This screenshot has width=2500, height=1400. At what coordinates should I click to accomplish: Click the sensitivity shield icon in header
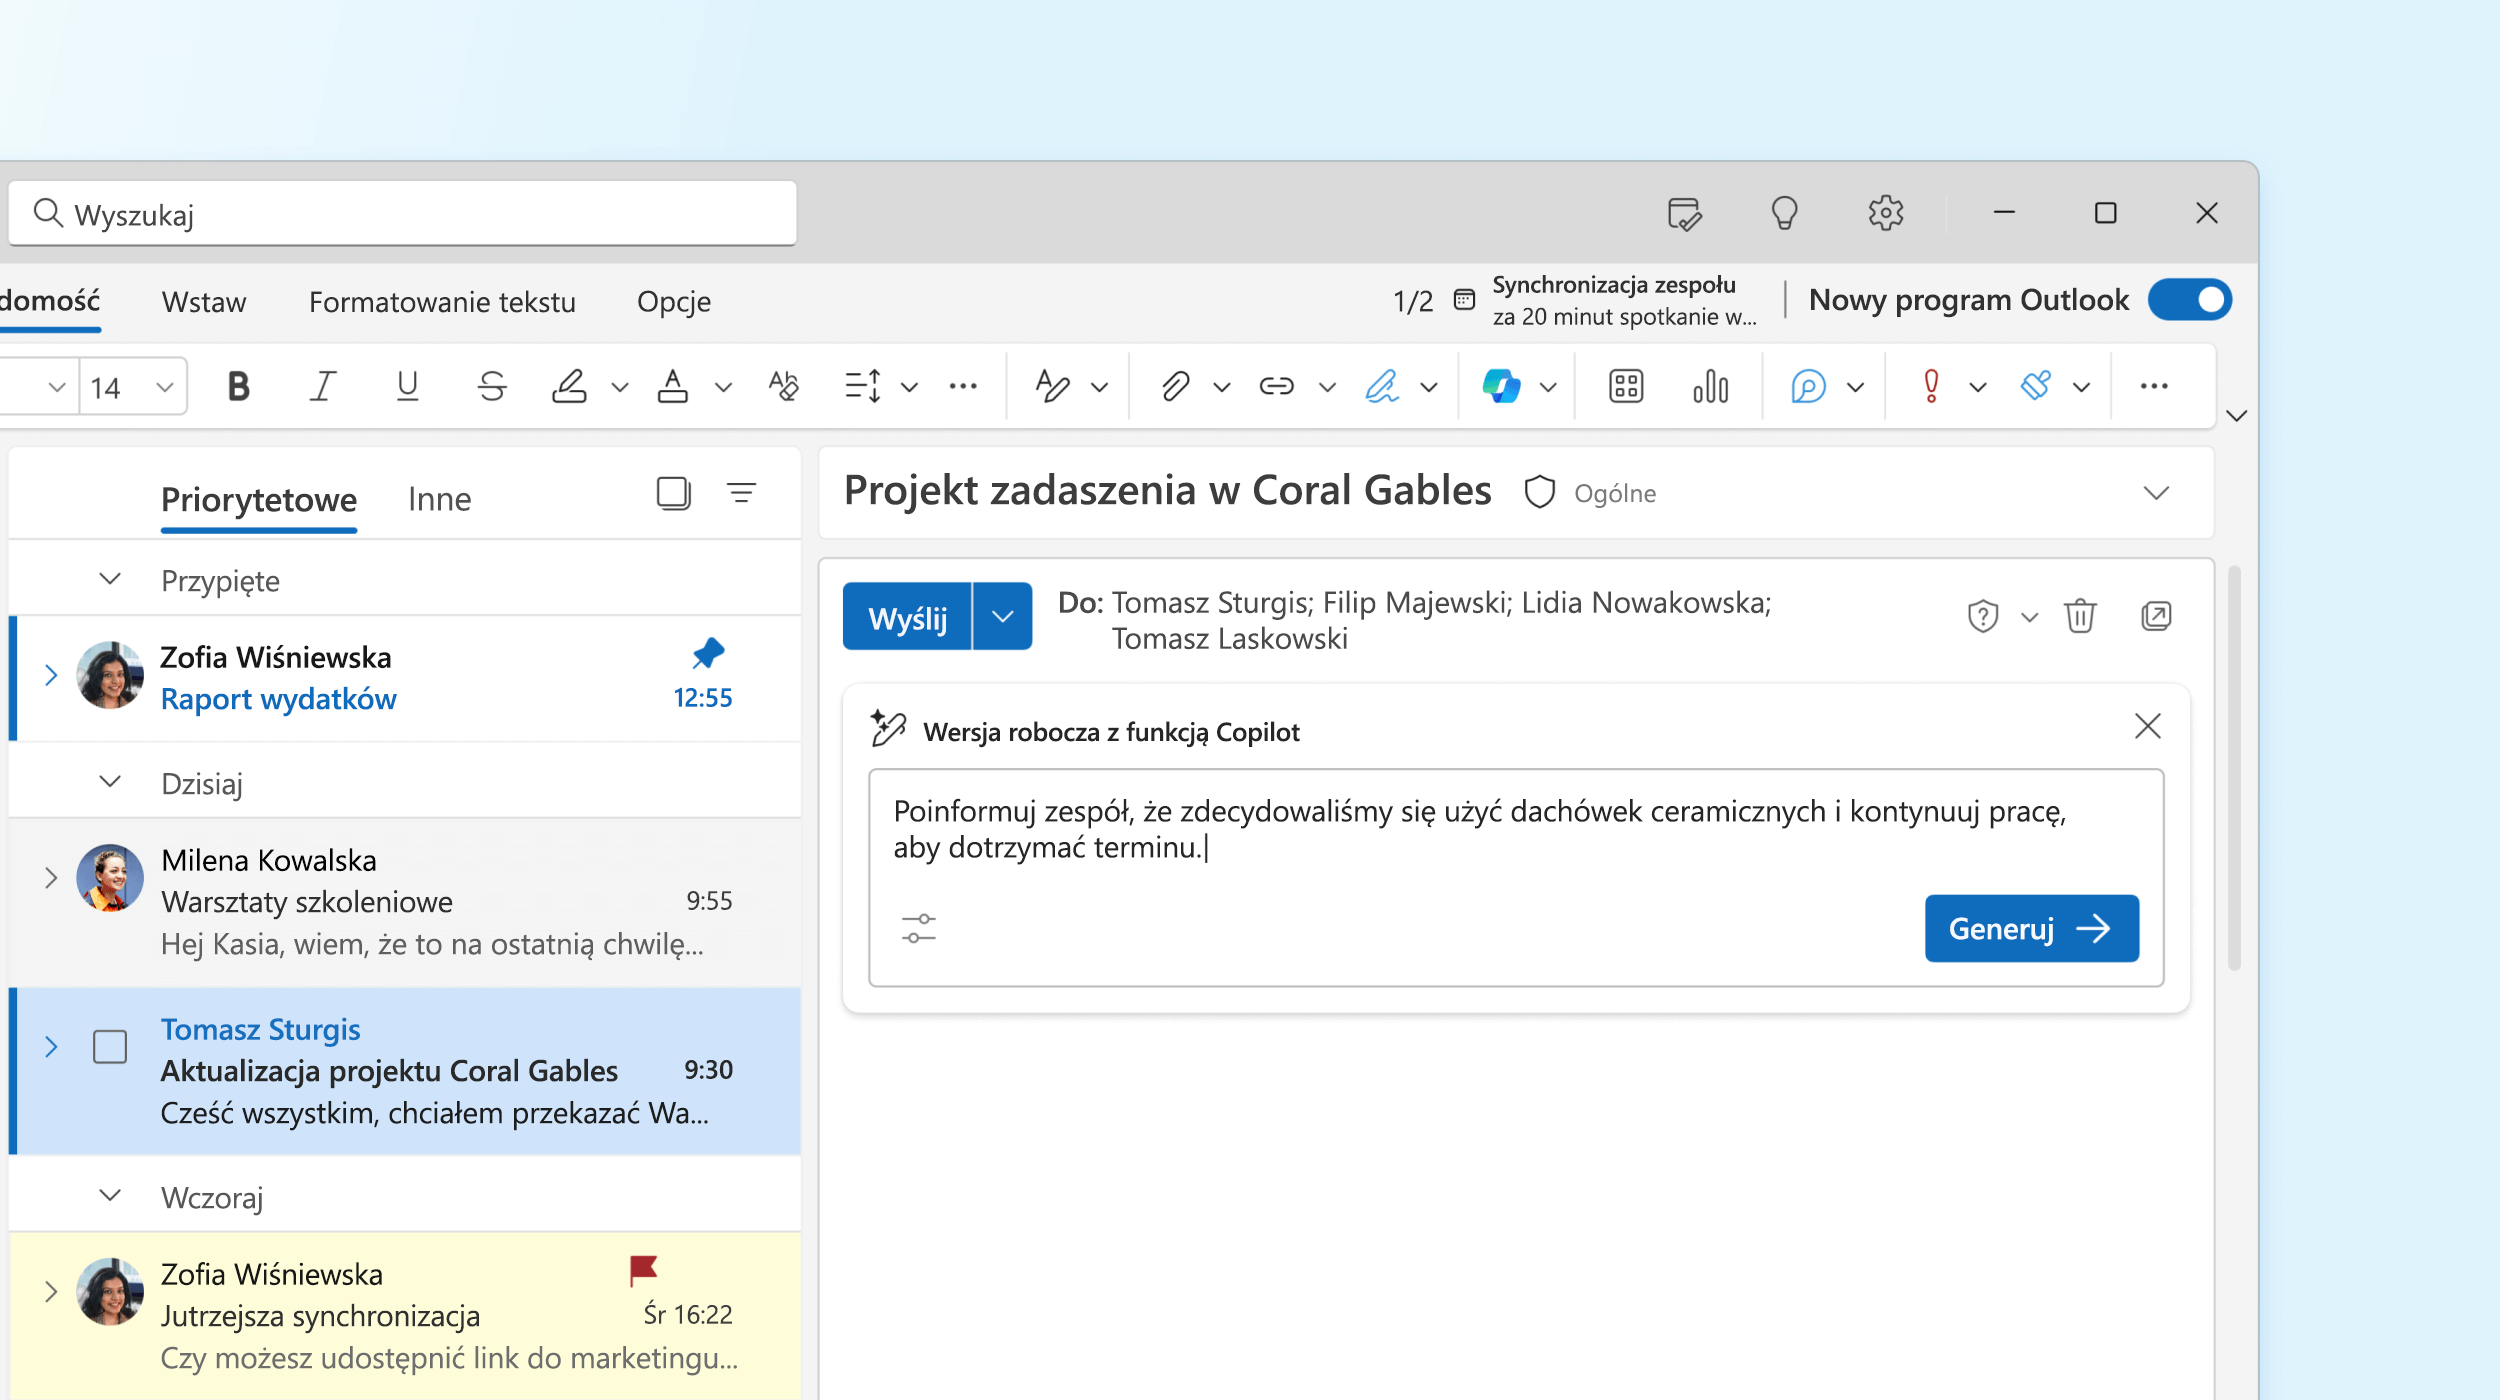click(1540, 492)
